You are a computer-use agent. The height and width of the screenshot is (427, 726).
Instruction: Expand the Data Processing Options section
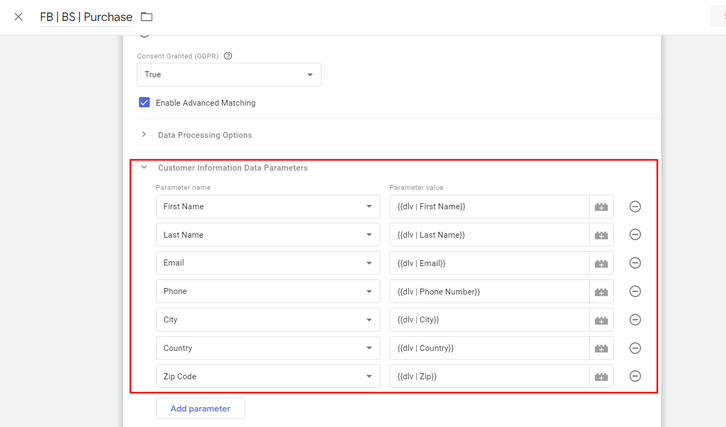205,135
